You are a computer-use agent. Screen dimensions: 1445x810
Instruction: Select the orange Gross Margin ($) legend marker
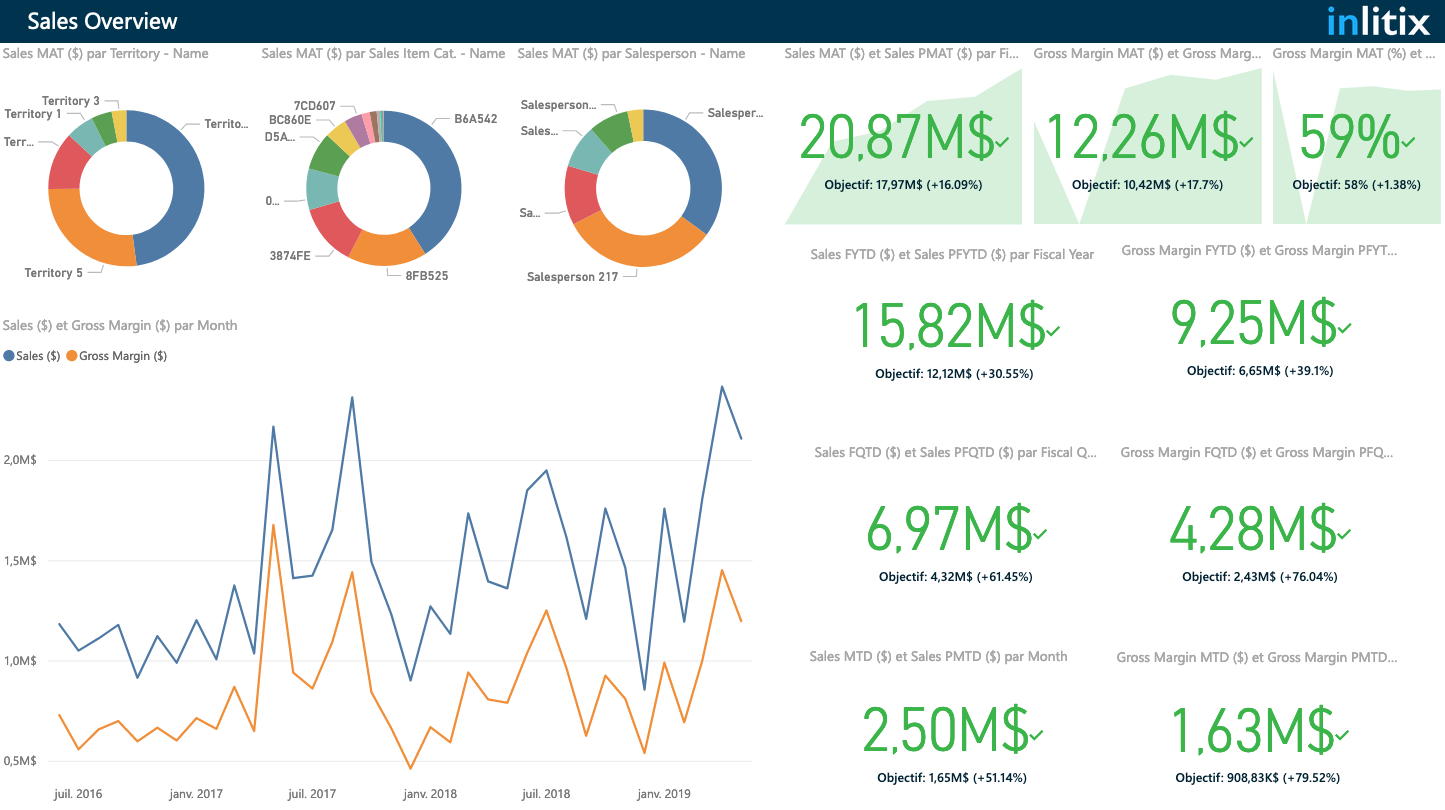click(x=71, y=356)
